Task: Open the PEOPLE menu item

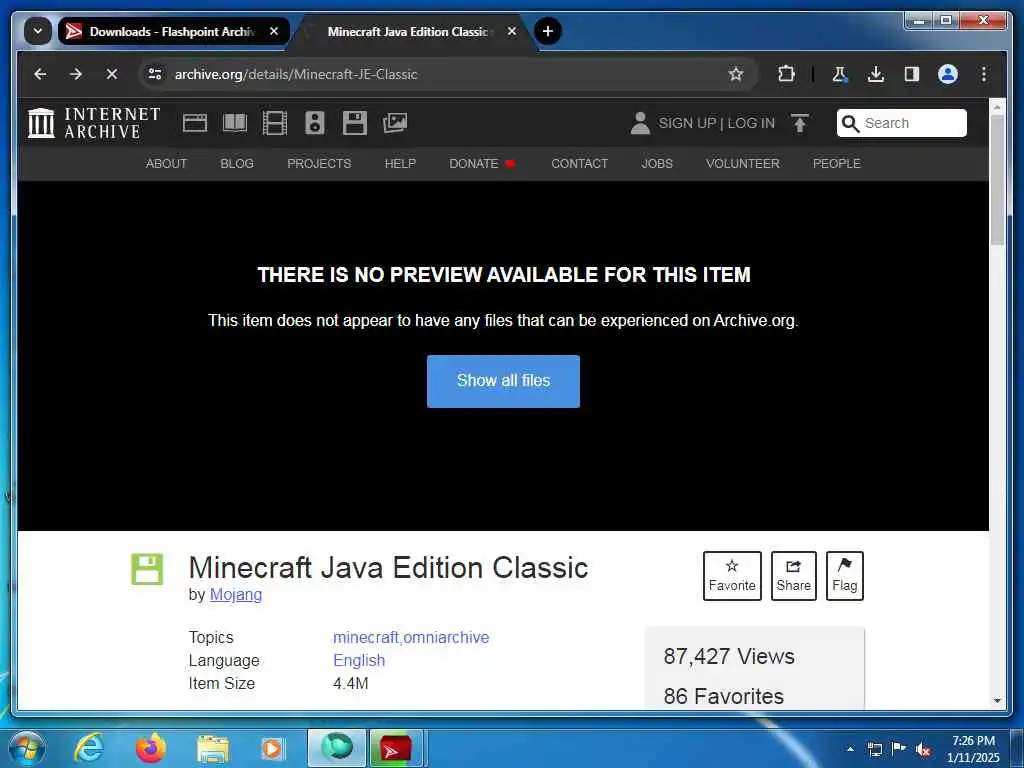Action: point(837,164)
